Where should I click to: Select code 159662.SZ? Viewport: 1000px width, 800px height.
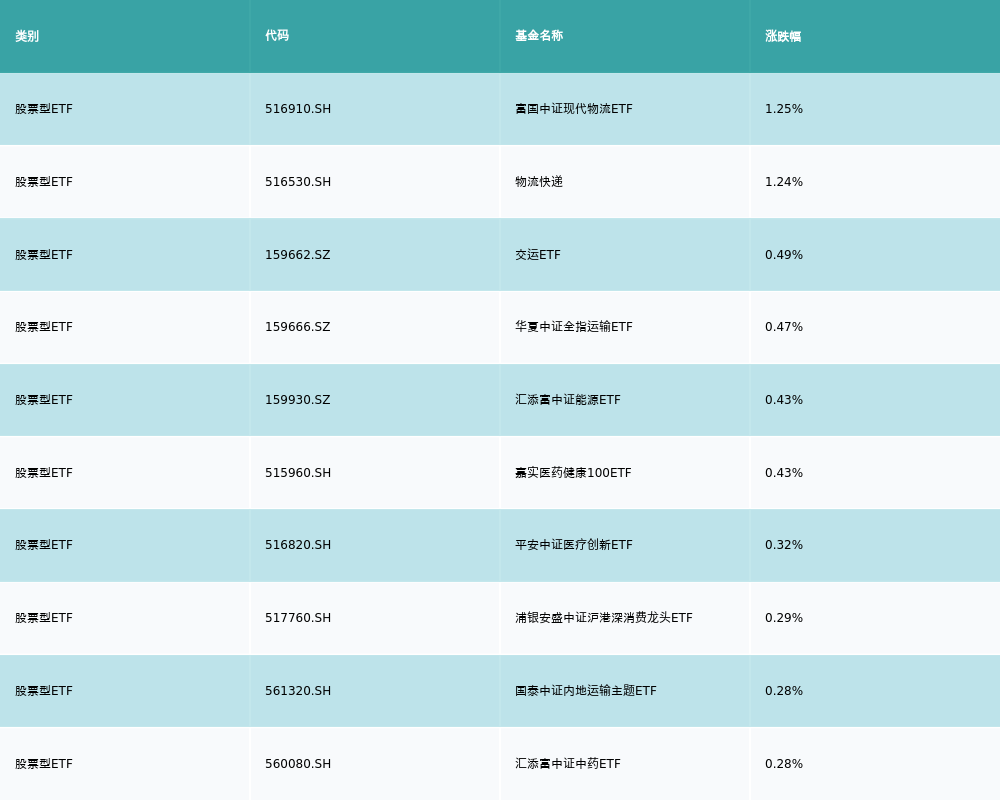[298, 255]
